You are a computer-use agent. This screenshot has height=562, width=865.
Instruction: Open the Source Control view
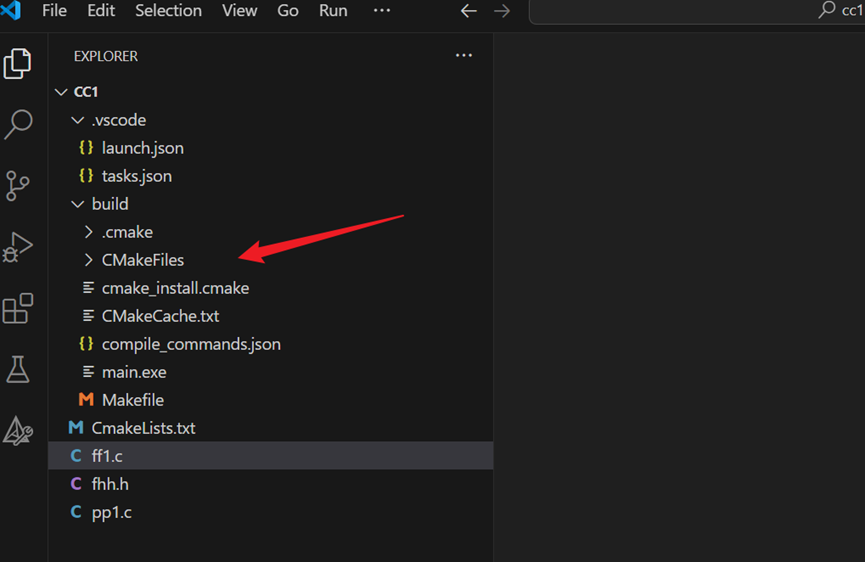(18, 185)
